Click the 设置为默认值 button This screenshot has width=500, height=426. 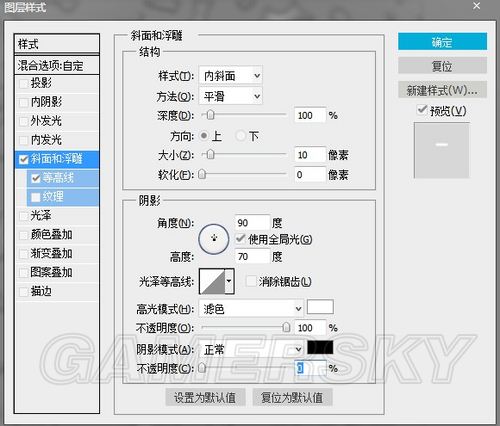[205, 397]
